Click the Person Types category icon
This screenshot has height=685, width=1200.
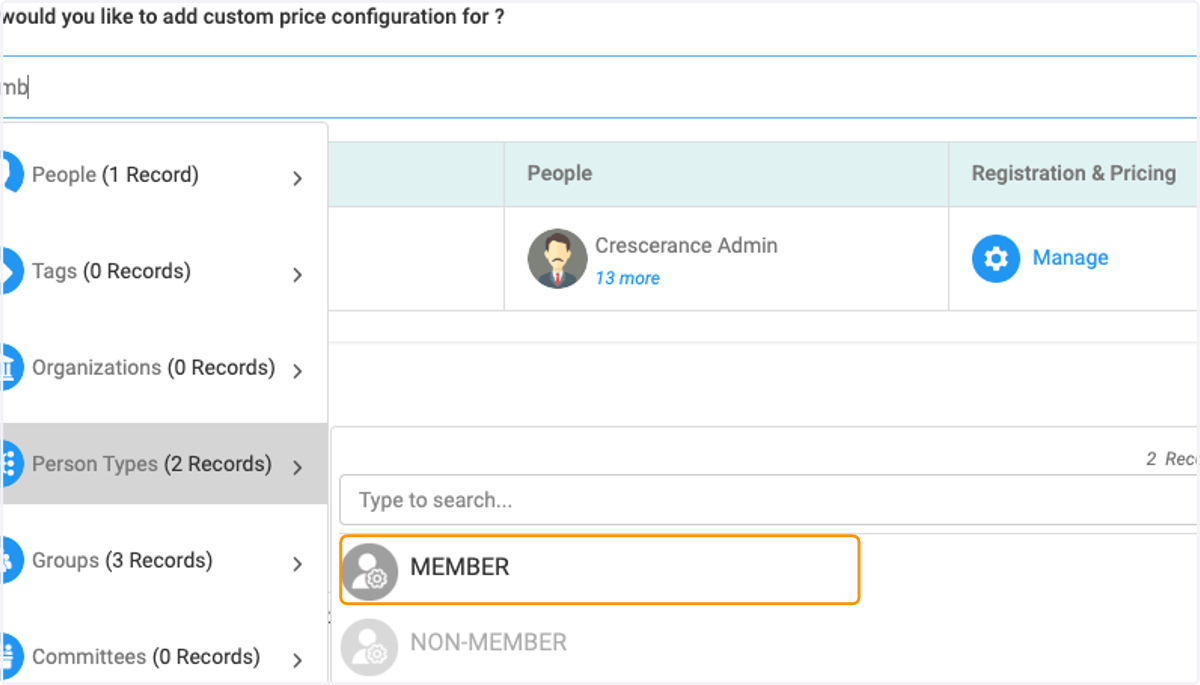(11, 463)
